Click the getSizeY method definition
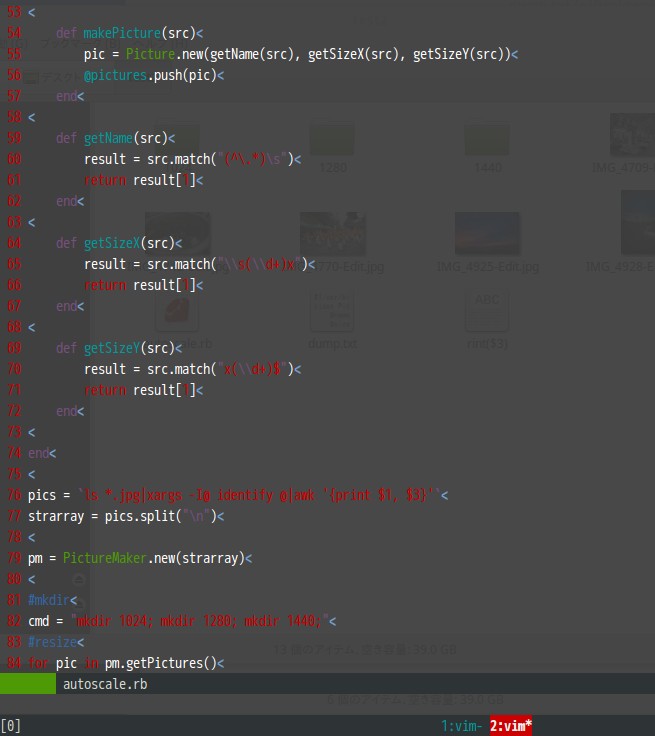This screenshot has height=736, width=655. pos(112,348)
